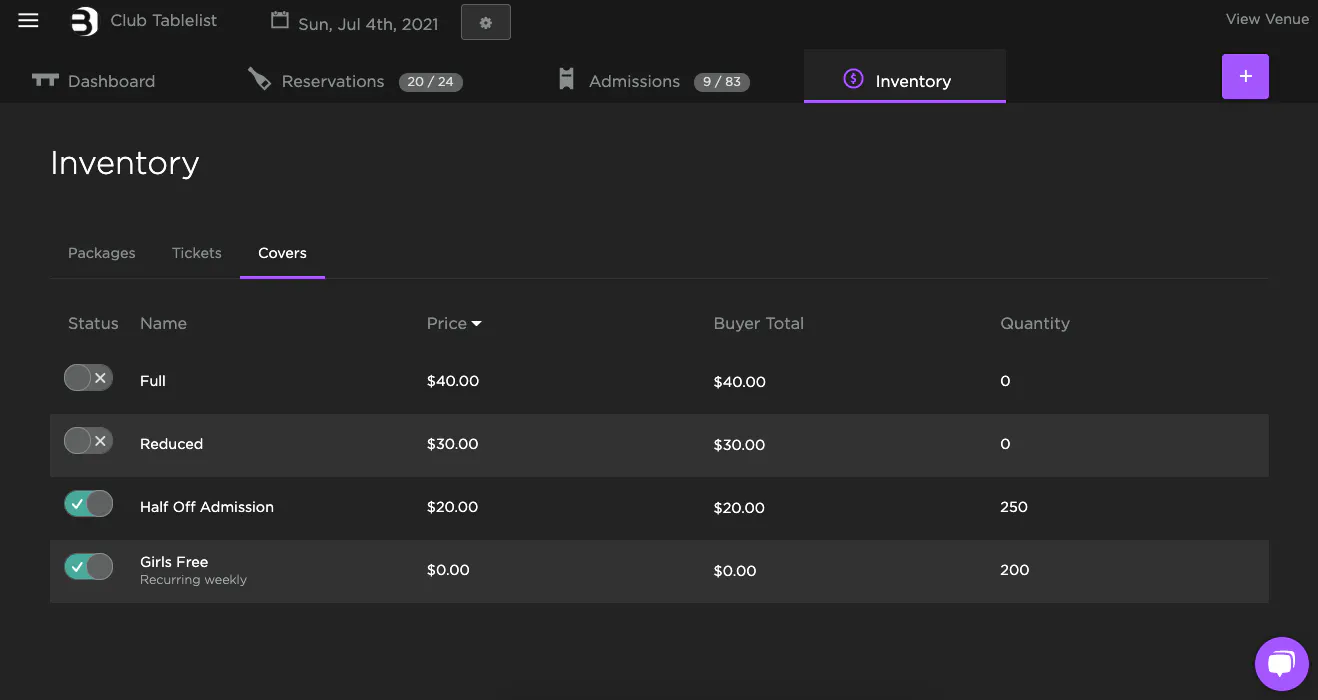This screenshot has width=1318, height=700.
Task: Click the calendar icon beside the date
Action: tap(280, 21)
